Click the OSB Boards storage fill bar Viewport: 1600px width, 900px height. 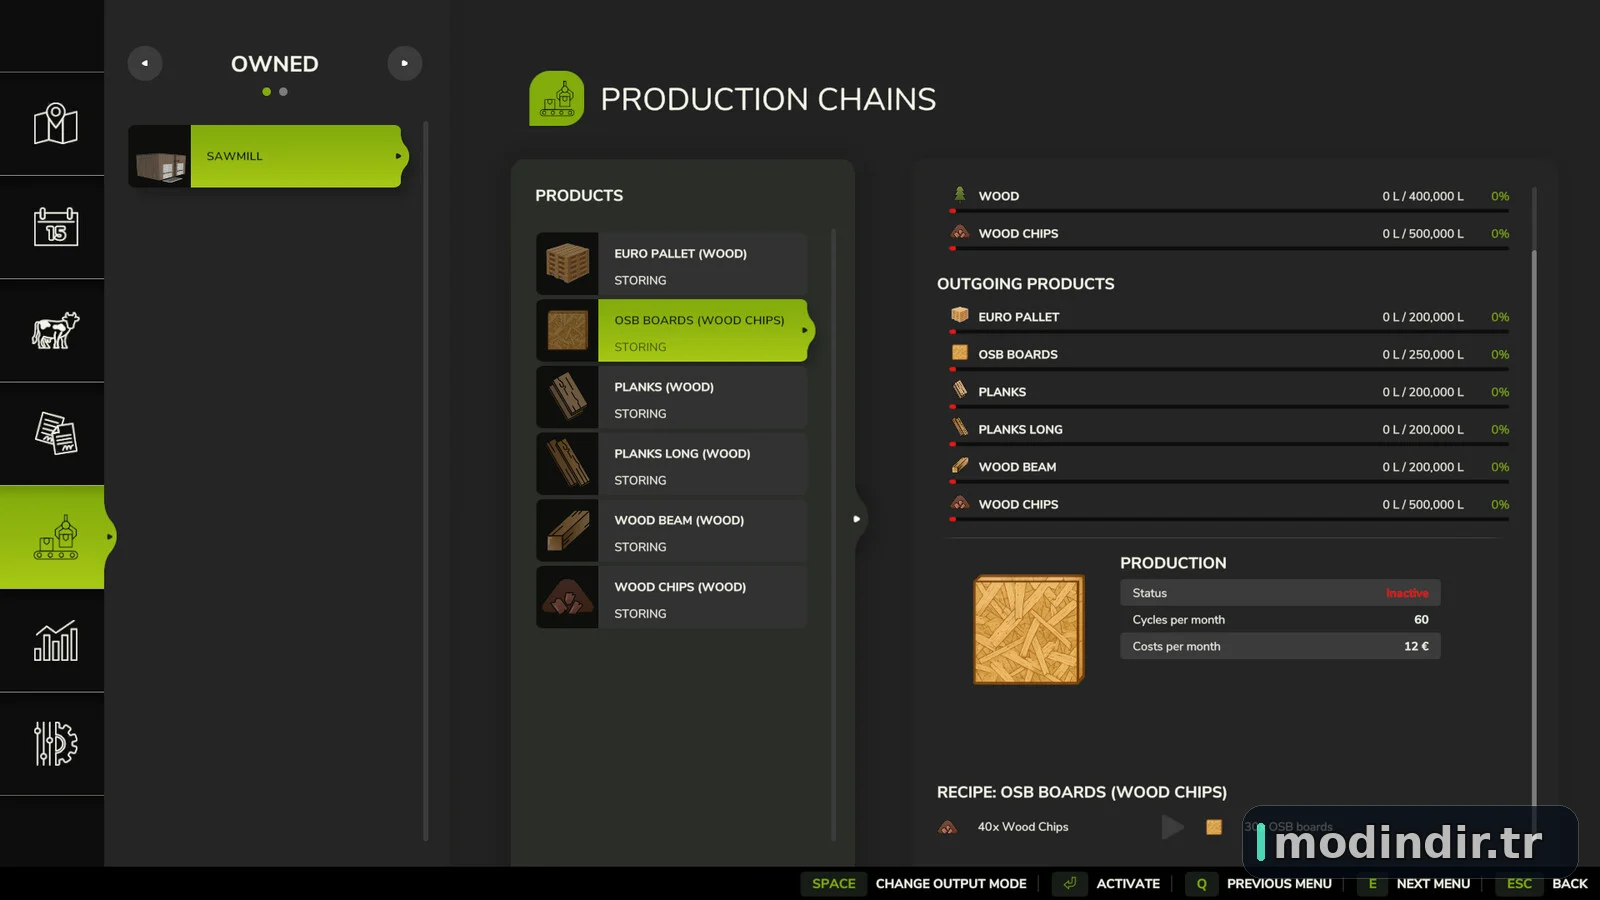pyautogui.click(x=1229, y=369)
